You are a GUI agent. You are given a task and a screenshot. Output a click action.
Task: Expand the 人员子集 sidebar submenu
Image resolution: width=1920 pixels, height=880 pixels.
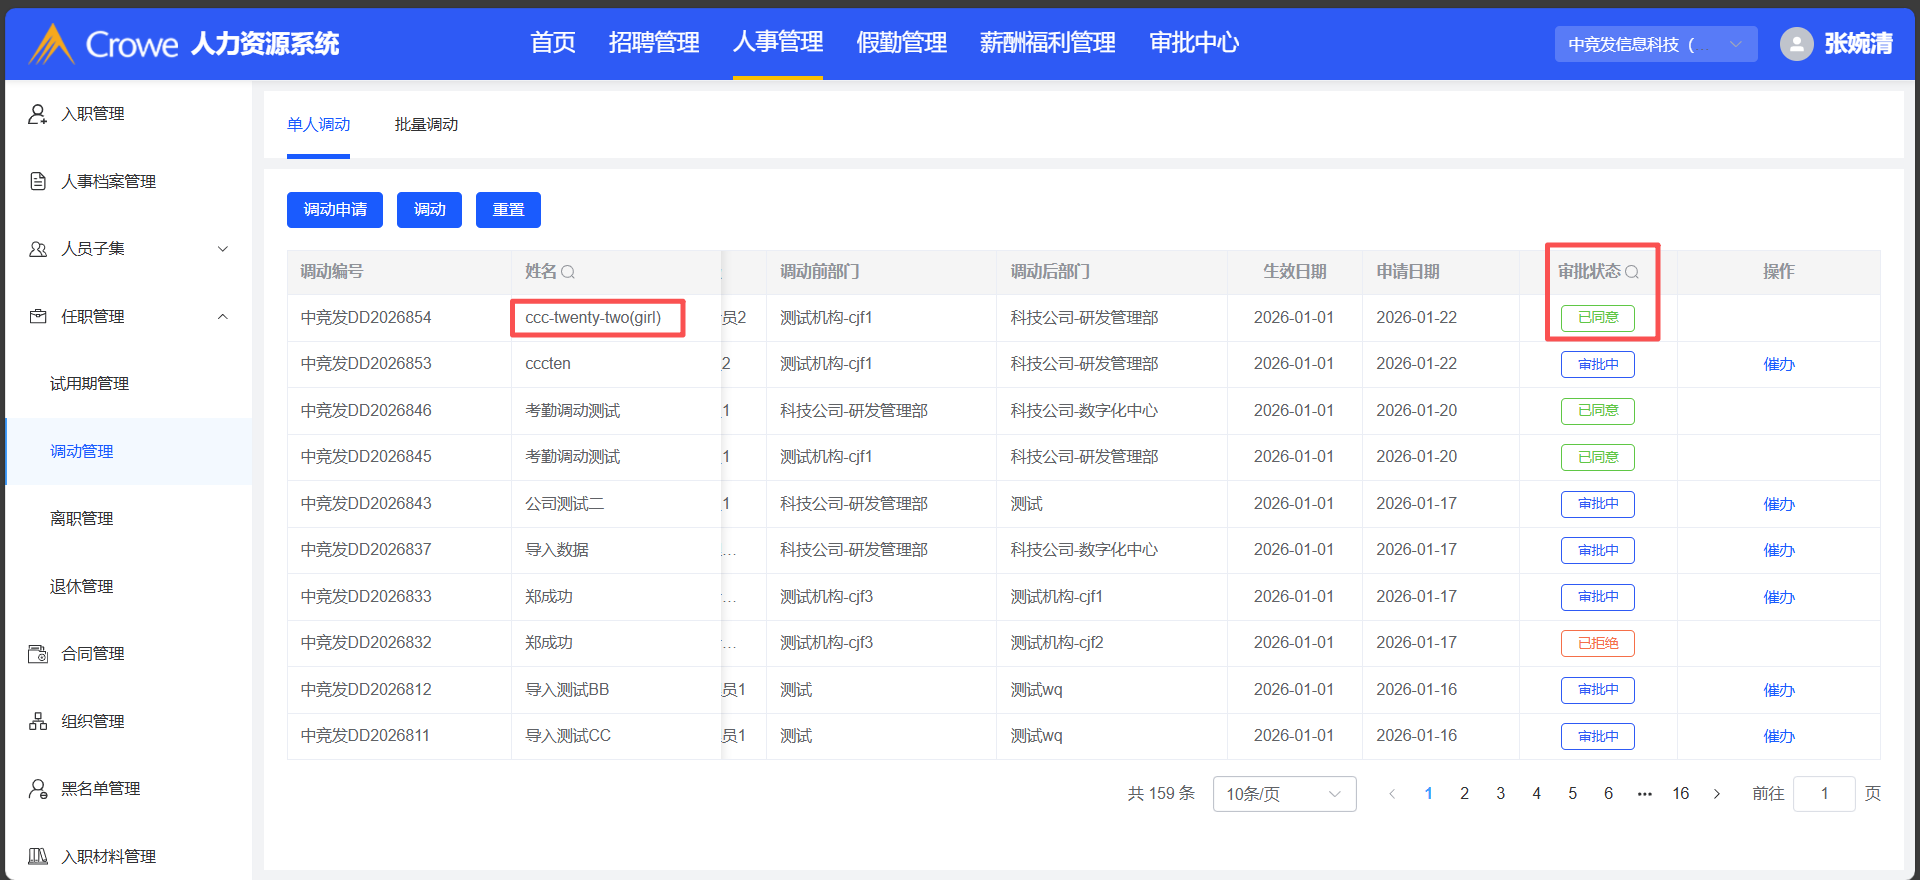(223, 249)
